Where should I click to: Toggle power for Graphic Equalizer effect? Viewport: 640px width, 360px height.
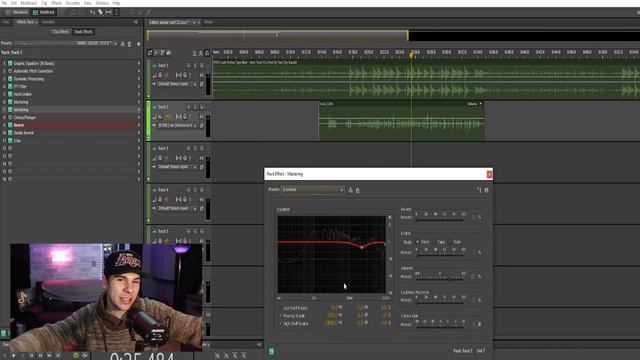10,63
